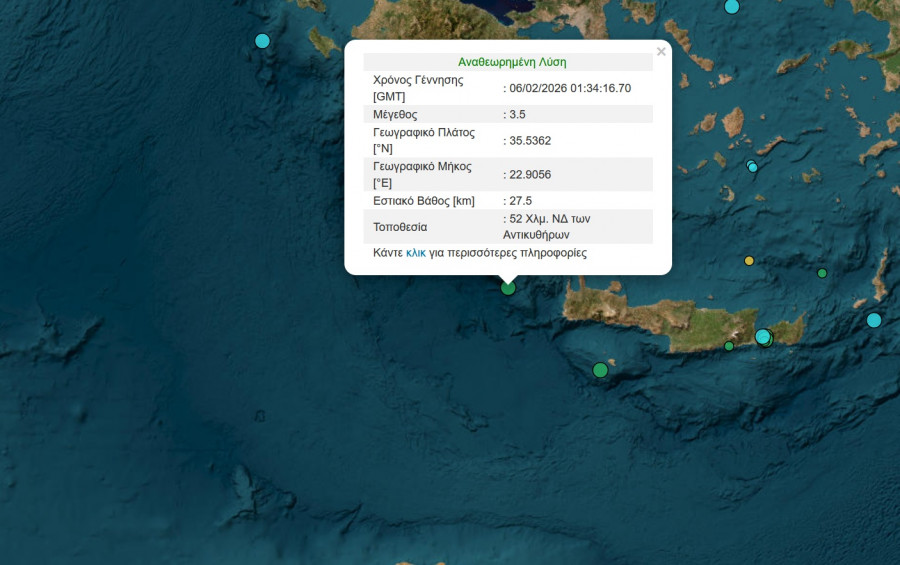The width and height of the screenshot is (900, 565).
Task: Click the 'Μέγεθος' label in the popup
Action: click(395, 114)
